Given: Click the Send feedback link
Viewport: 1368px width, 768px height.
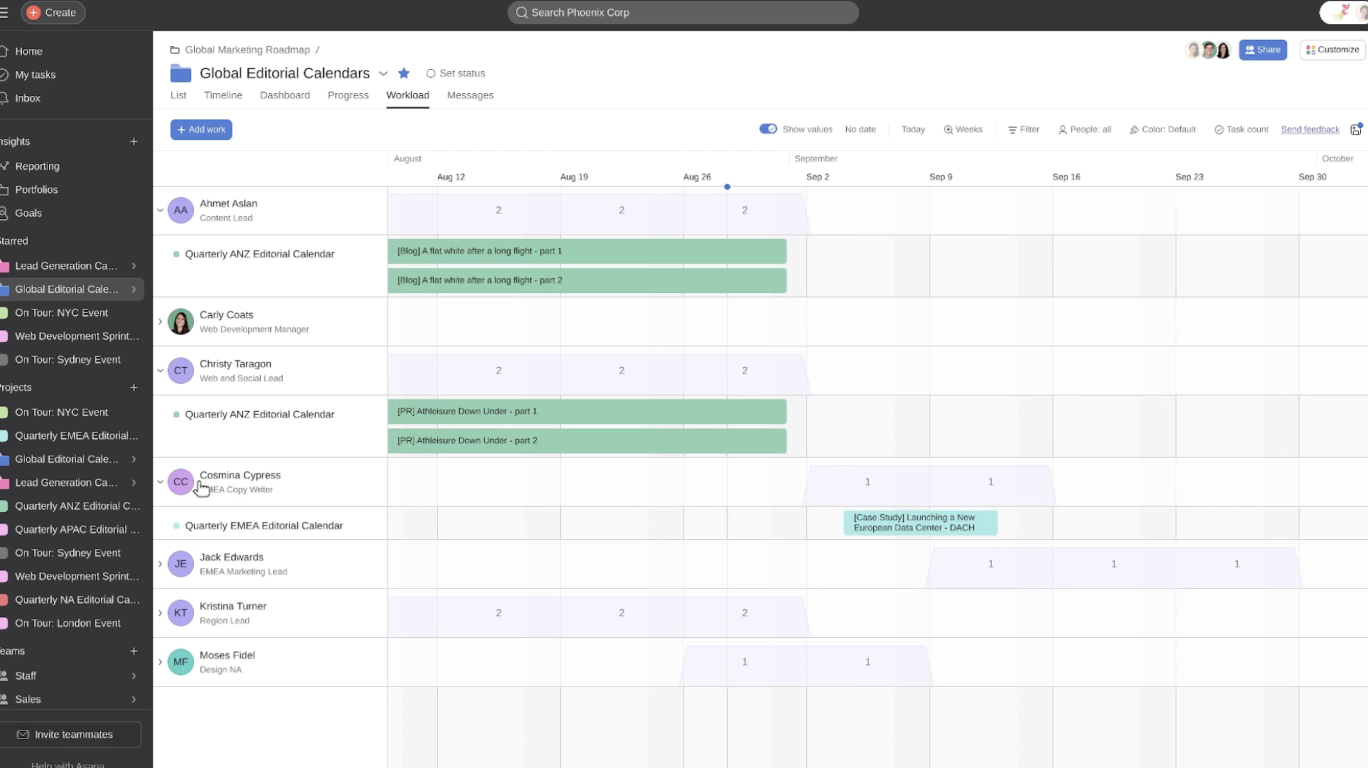Looking at the screenshot, I should (1310, 129).
